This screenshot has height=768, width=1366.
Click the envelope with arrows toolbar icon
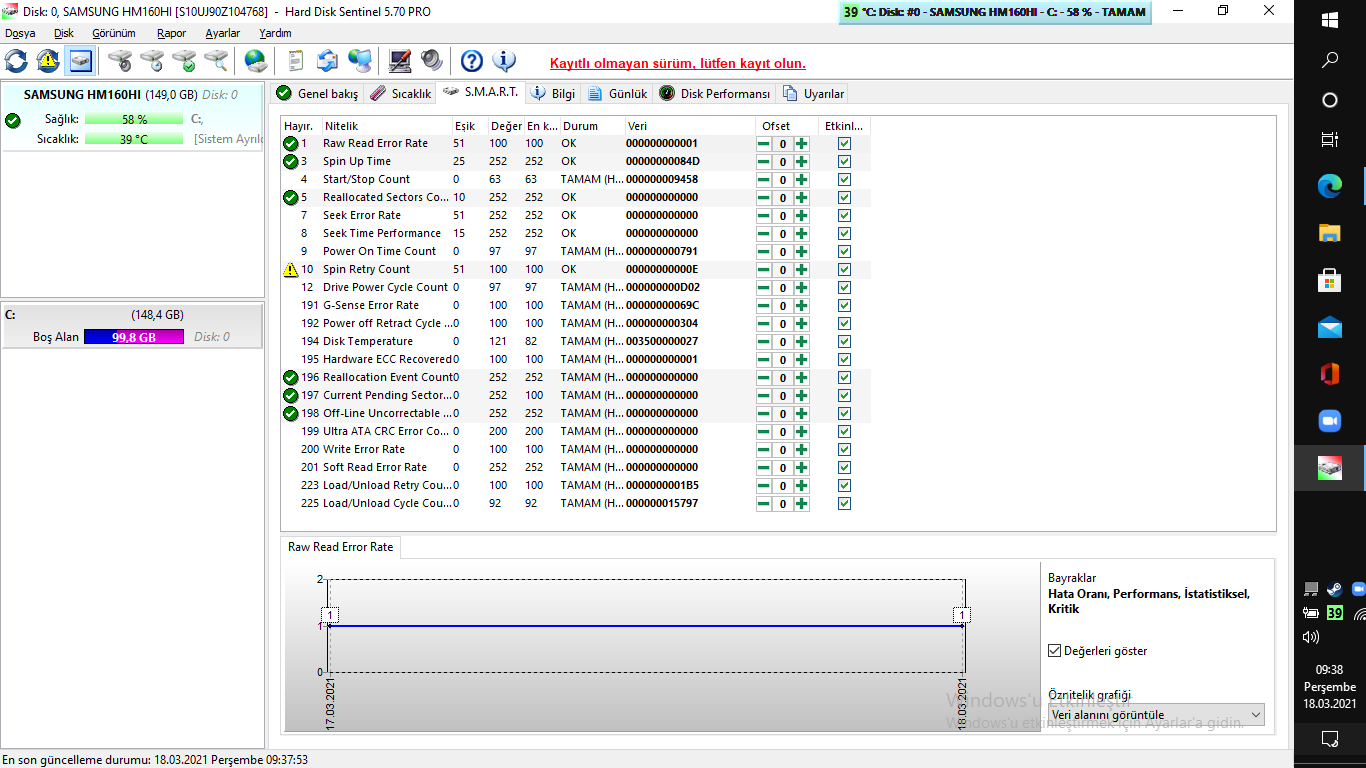pyautogui.click(x=328, y=61)
